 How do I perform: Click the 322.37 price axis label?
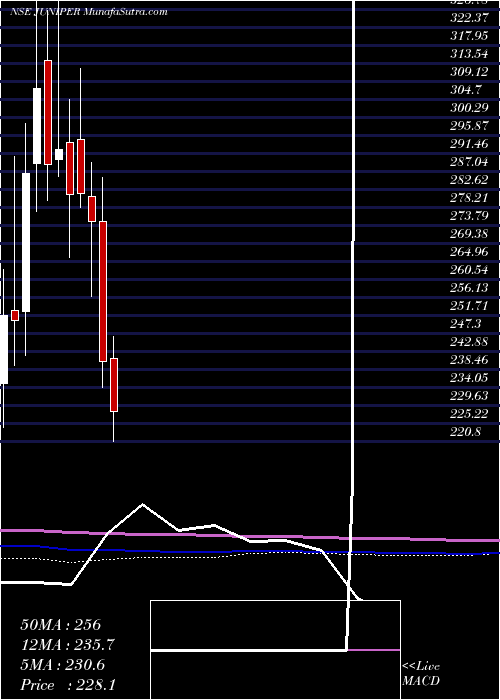469,17
